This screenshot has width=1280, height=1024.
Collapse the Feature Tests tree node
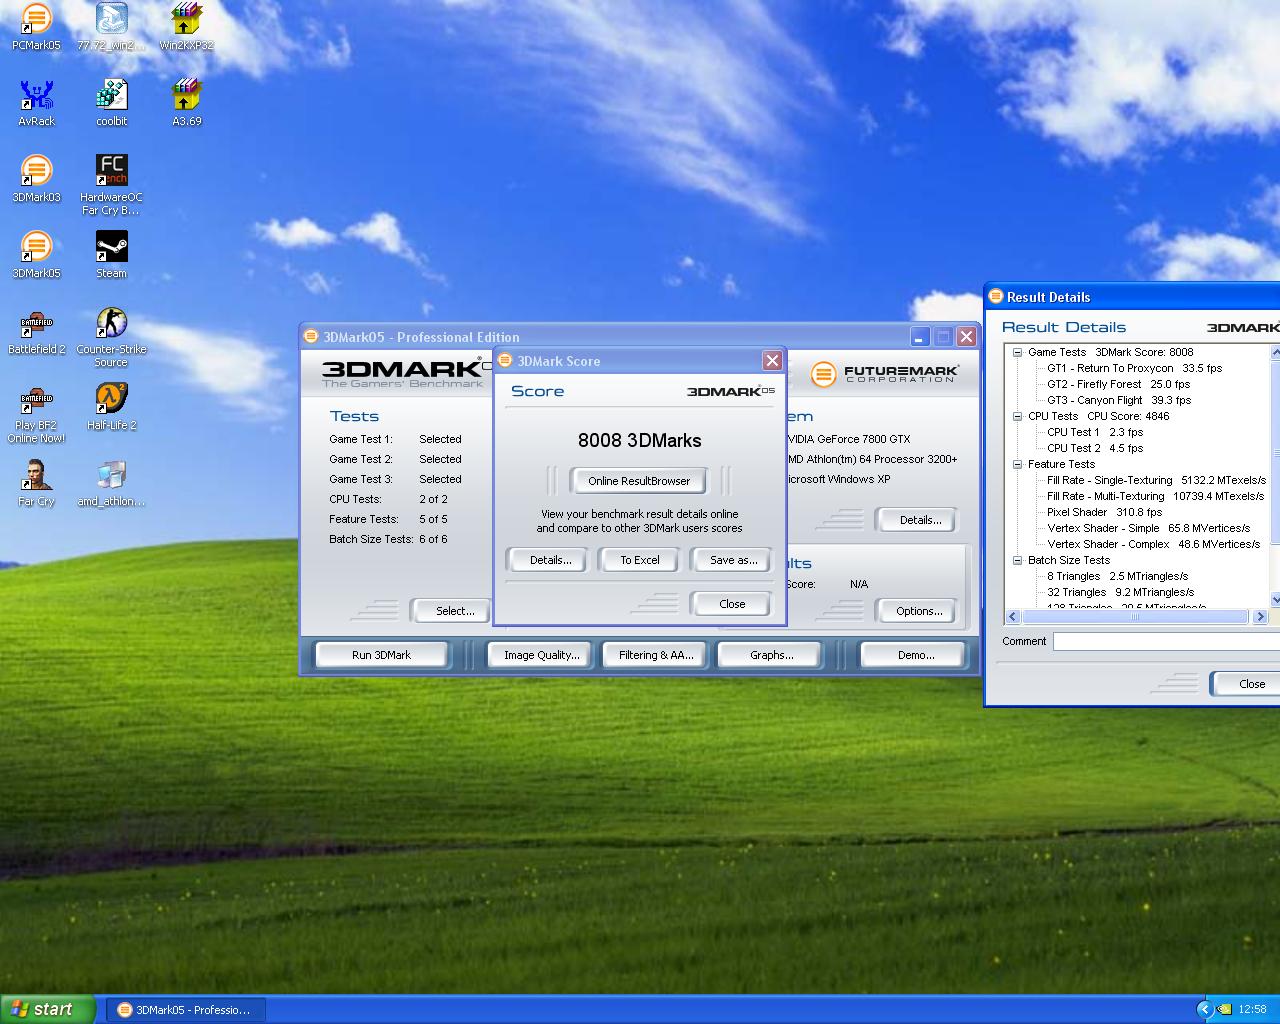click(x=1017, y=464)
